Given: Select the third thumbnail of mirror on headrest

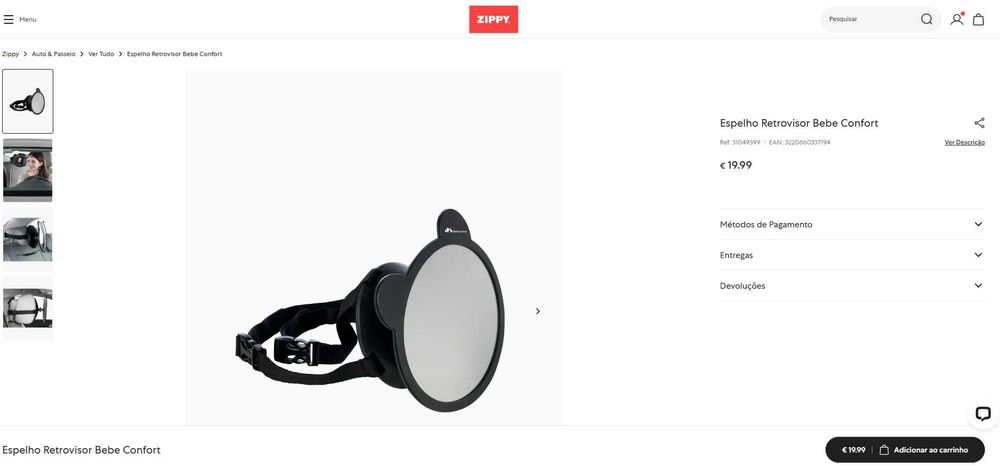Looking at the screenshot, I should (x=28, y=239).
